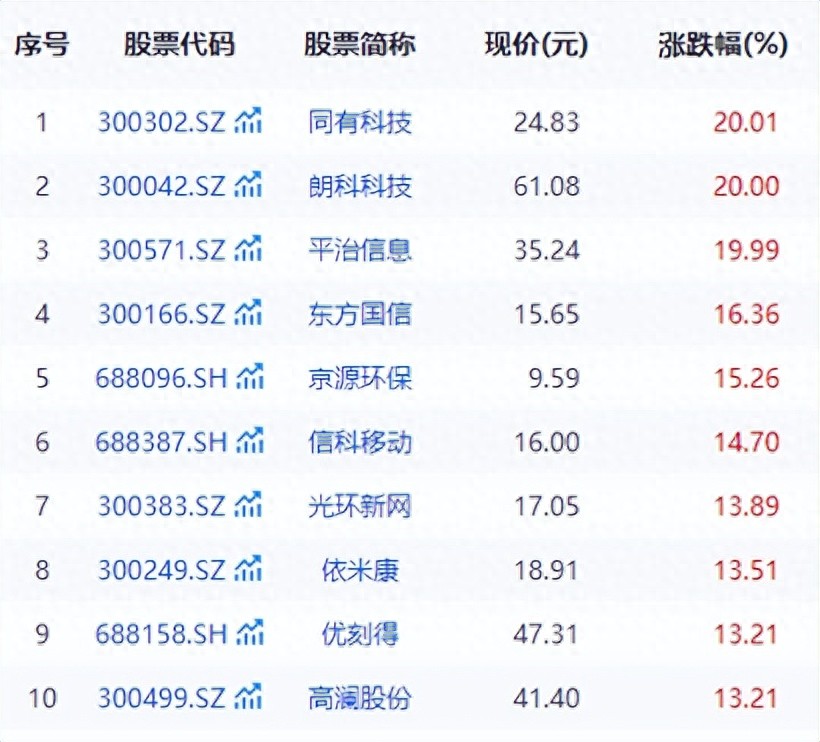Open trend icon for 300499.SZ
This screenshot has height=742, width=820.
point(248,698)
